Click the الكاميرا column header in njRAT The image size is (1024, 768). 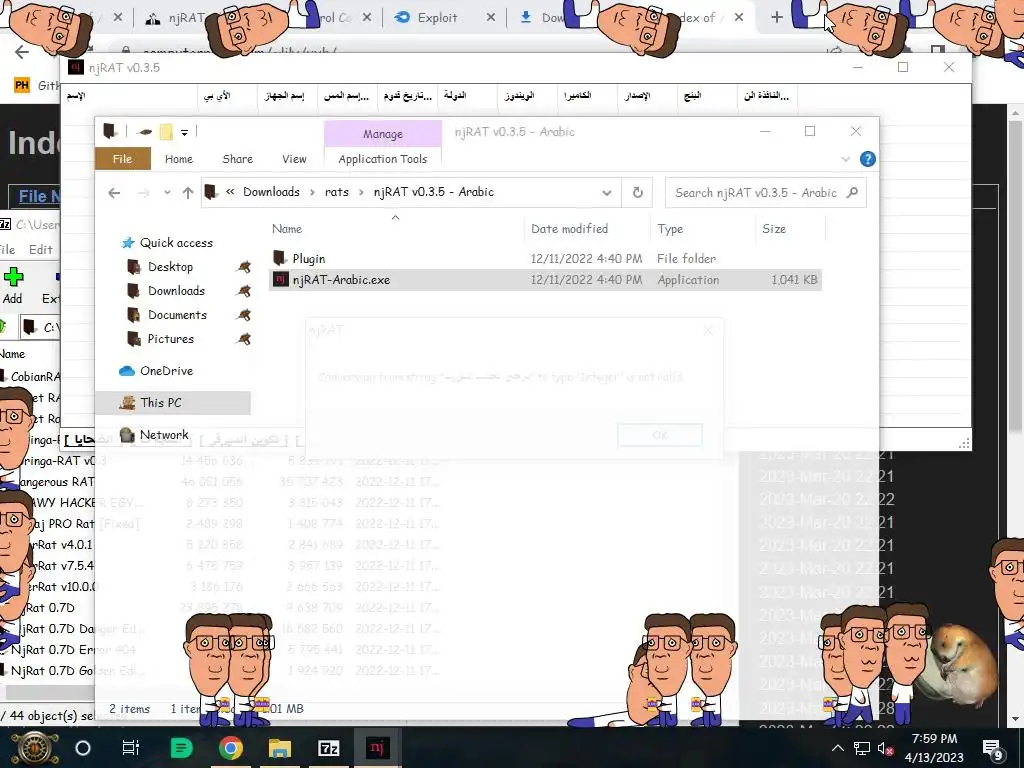point(577,95)
